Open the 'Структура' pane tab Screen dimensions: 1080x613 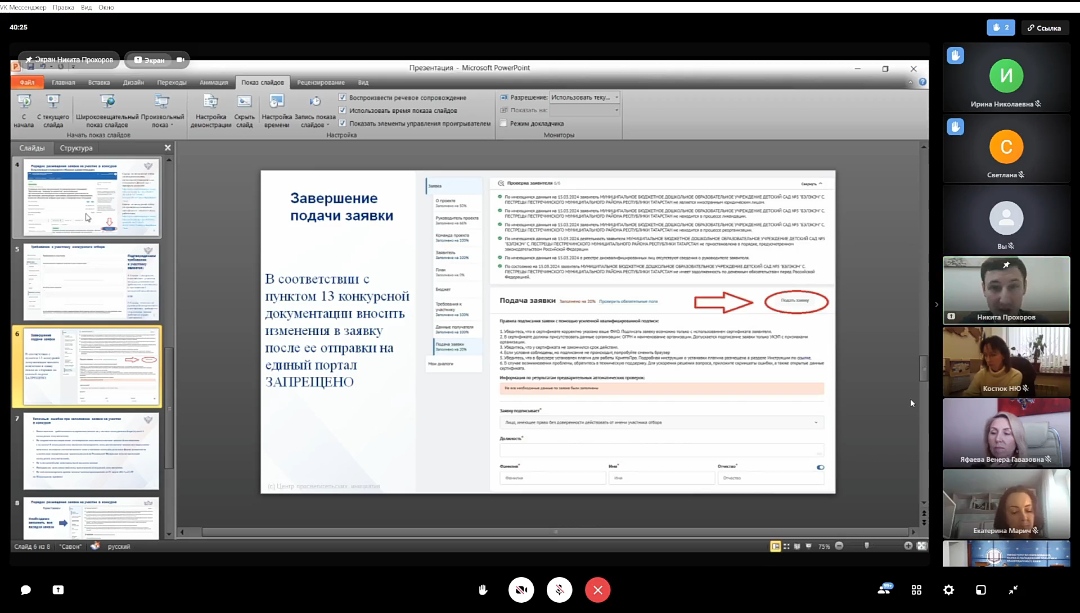pyautogui.click(x=76, y=148)
